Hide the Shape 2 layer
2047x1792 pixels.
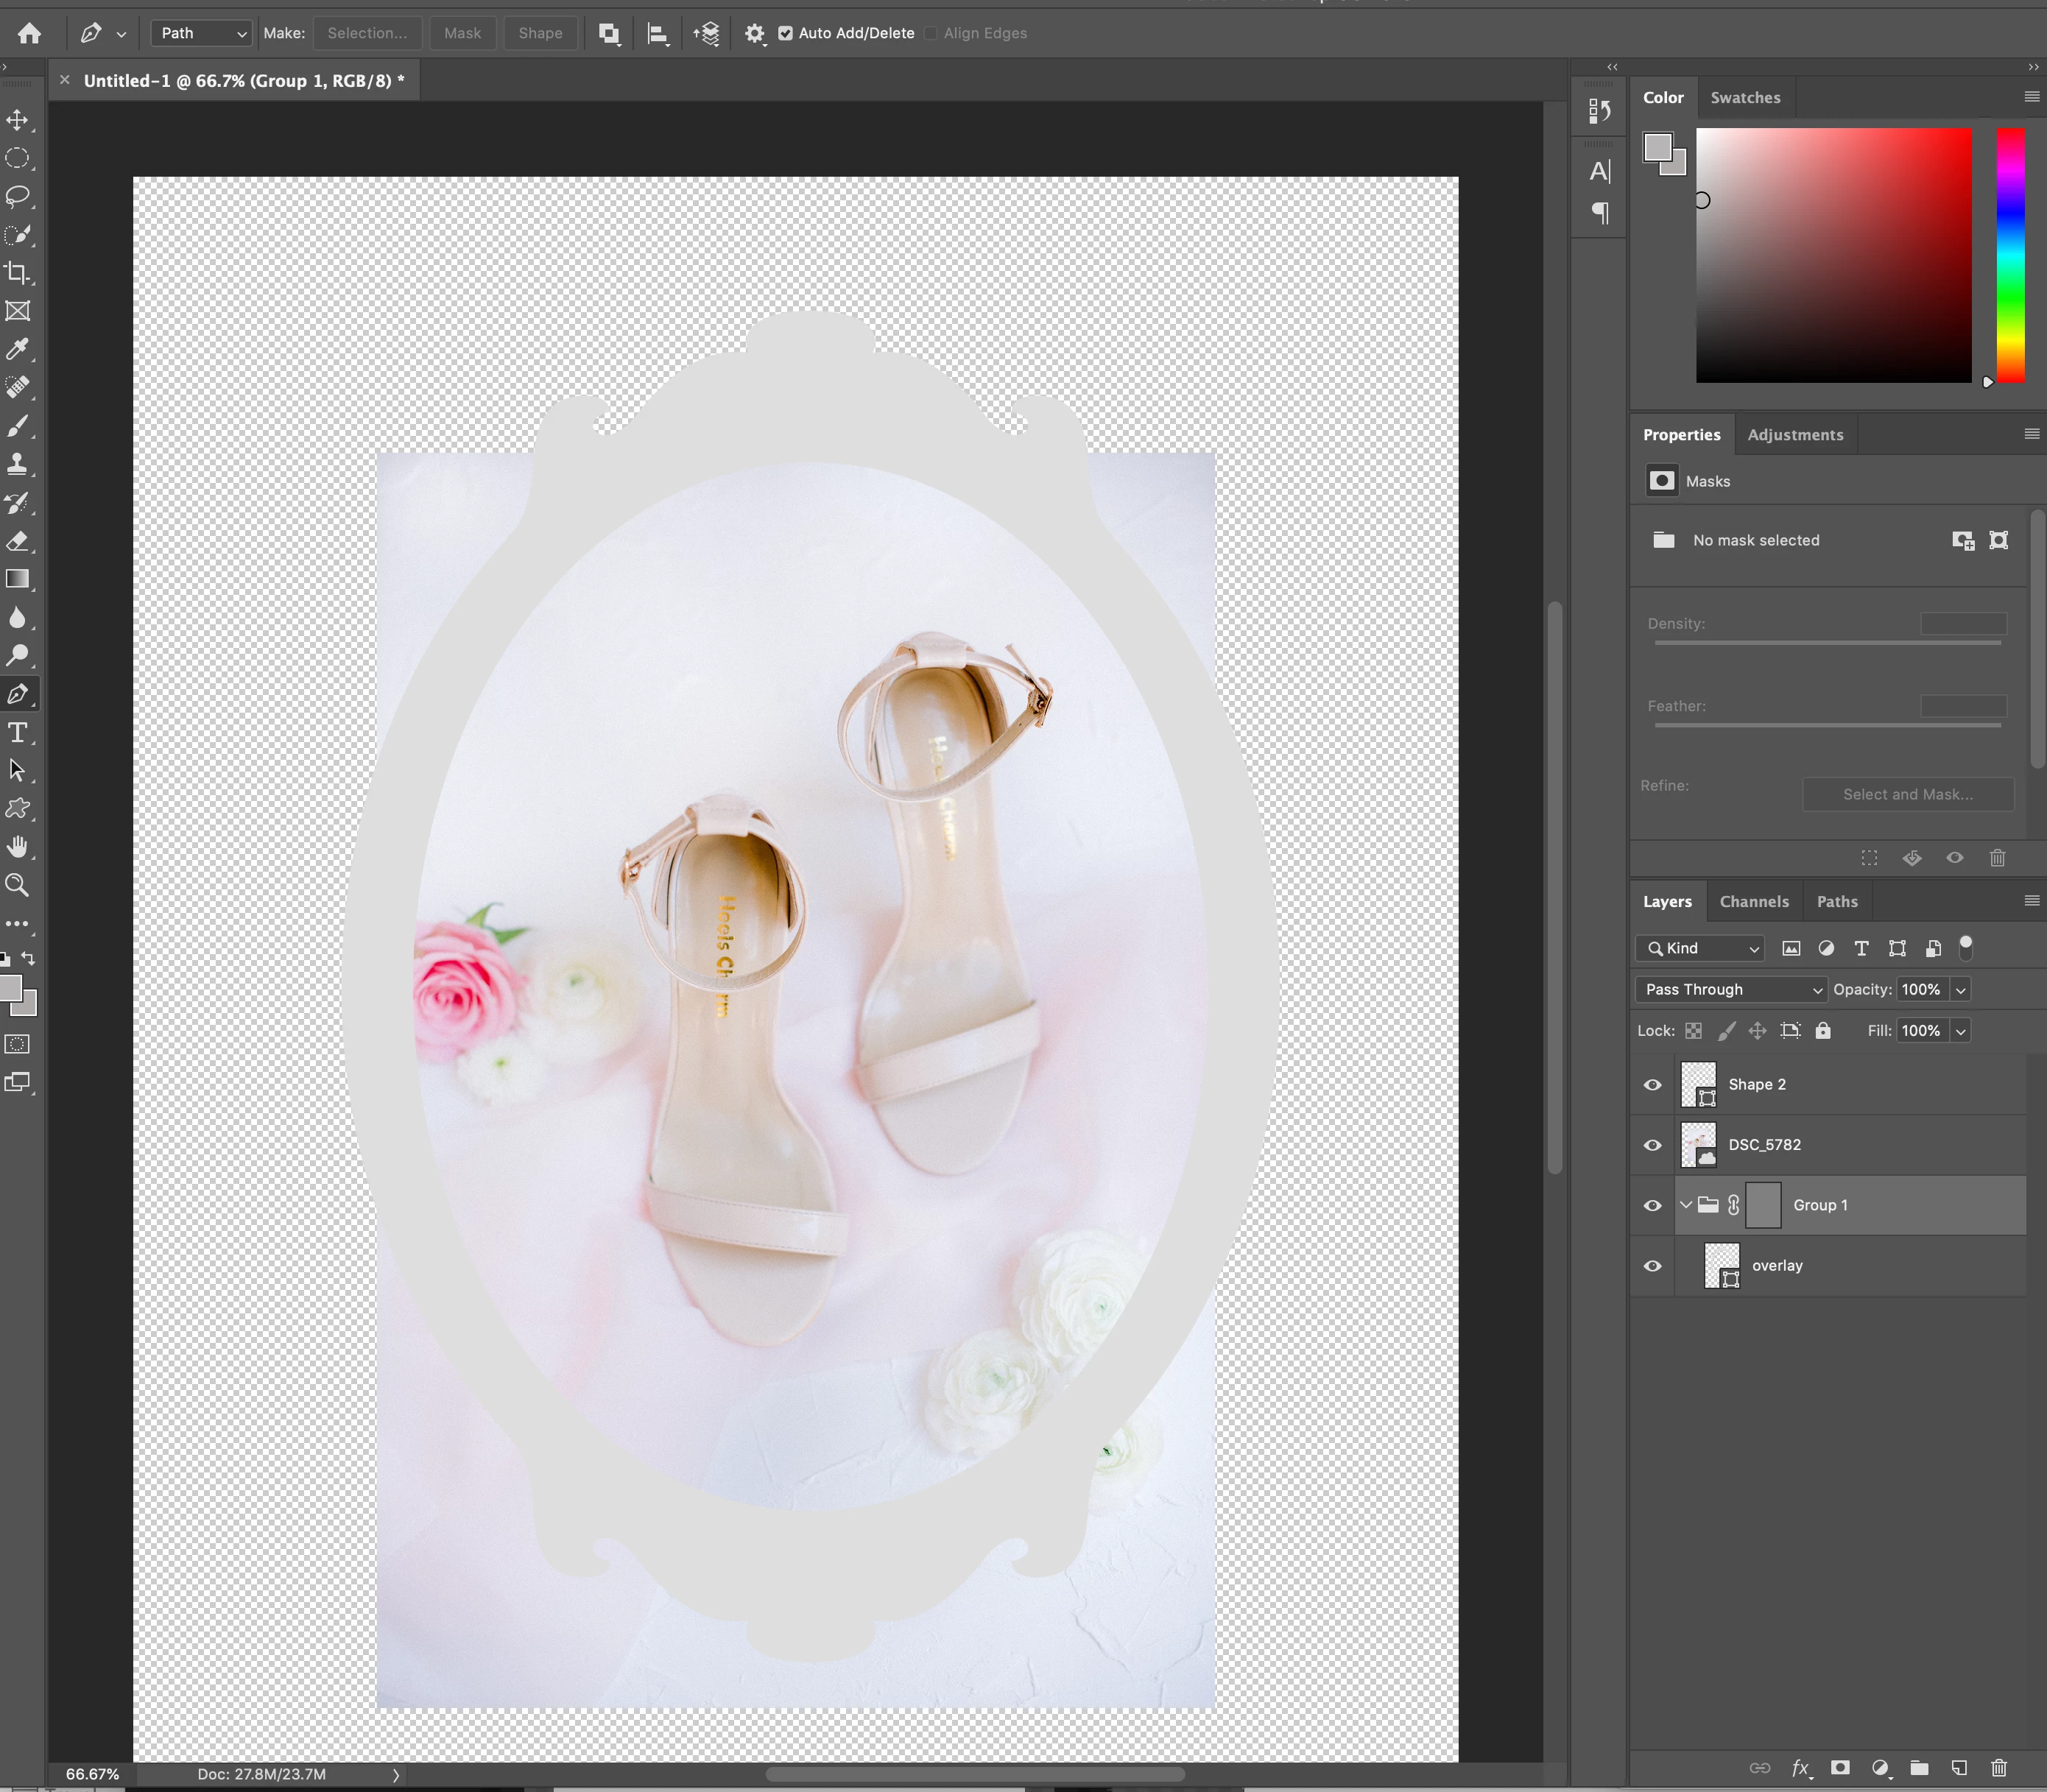(x=1652, y=1085)
